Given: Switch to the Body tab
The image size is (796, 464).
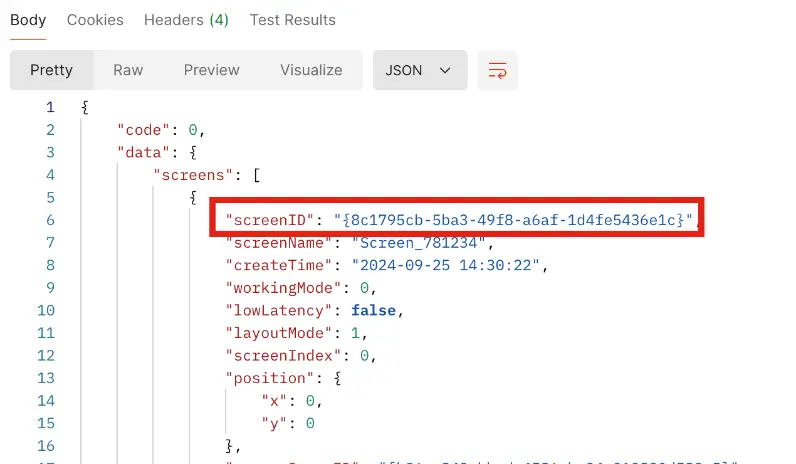Looking at the screenshot, I should click(28, 20).
